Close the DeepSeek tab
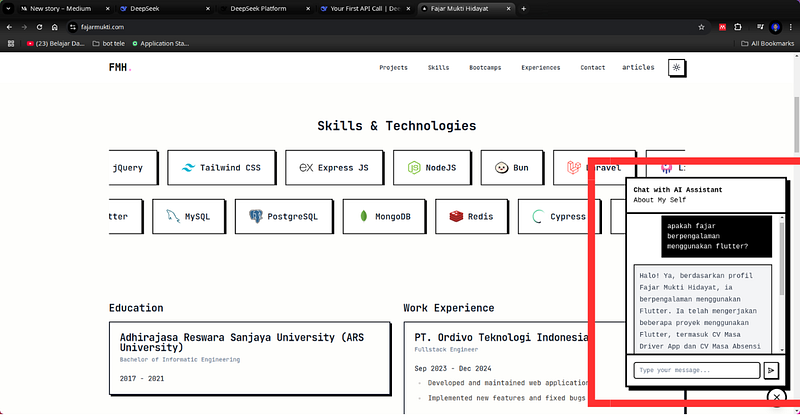800x419 pixels. [x=208, y=9]
